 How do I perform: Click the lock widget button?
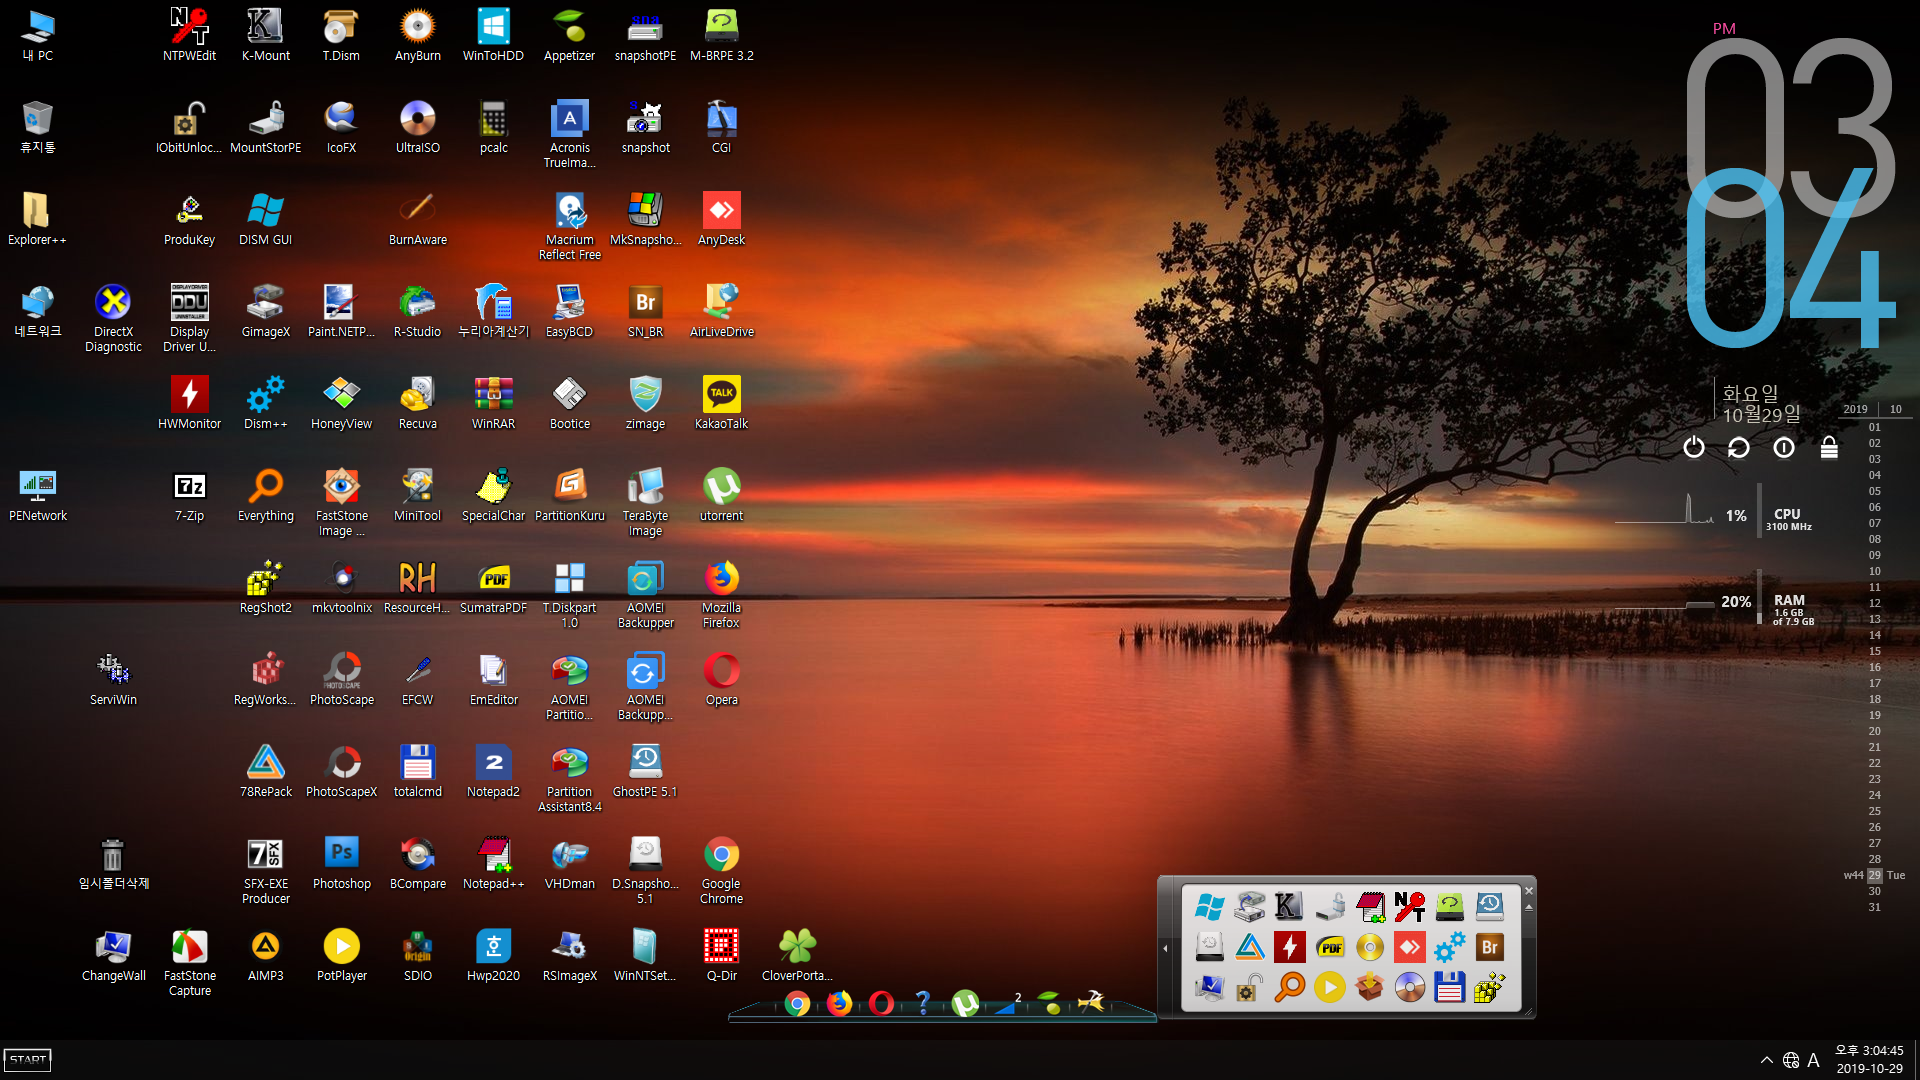1829,447
